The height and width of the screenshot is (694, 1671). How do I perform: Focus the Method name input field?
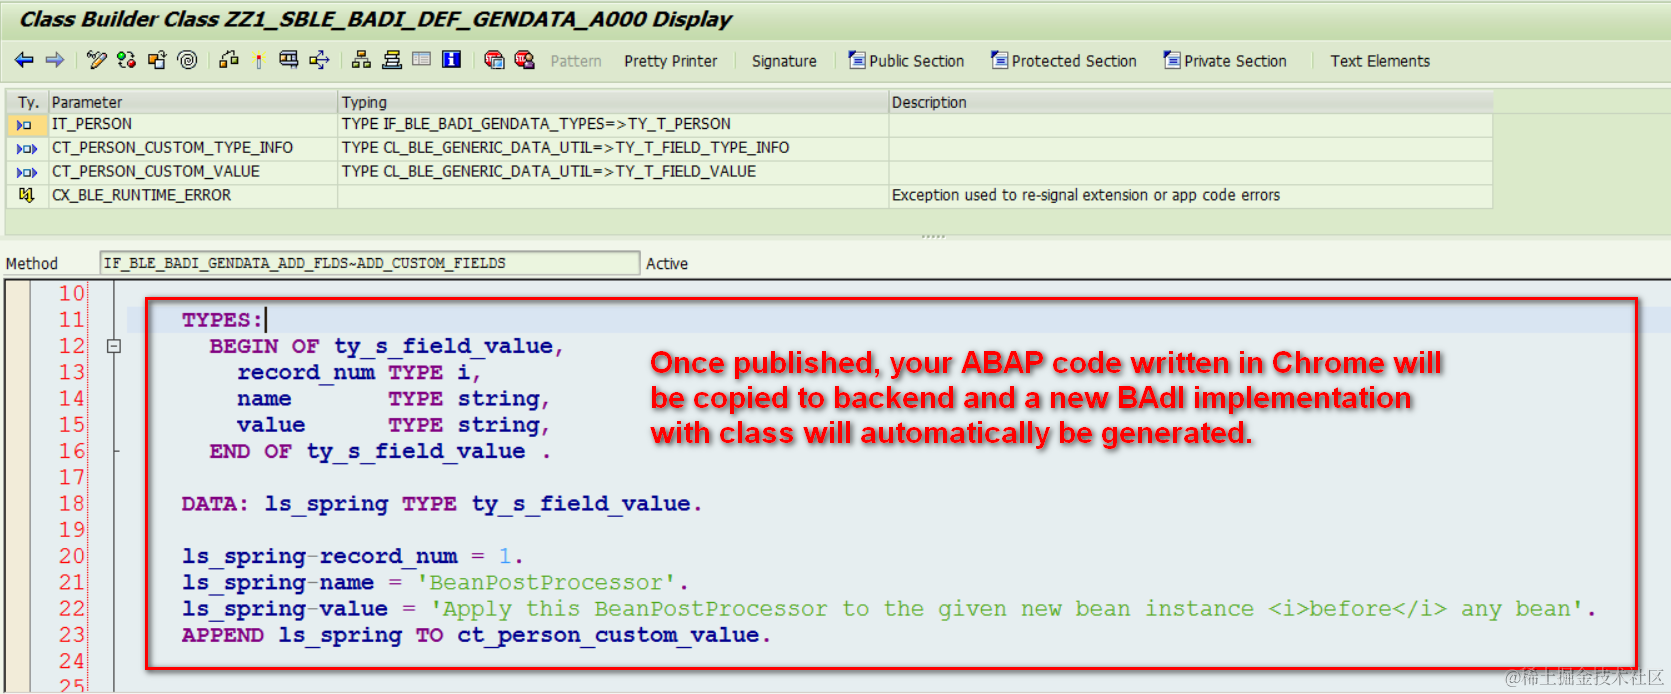pos(369,263)
